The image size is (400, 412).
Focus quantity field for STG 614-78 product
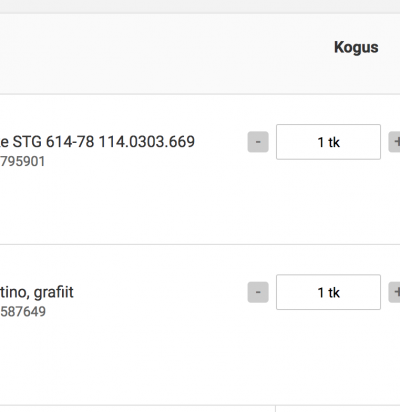tap(328, 142)
